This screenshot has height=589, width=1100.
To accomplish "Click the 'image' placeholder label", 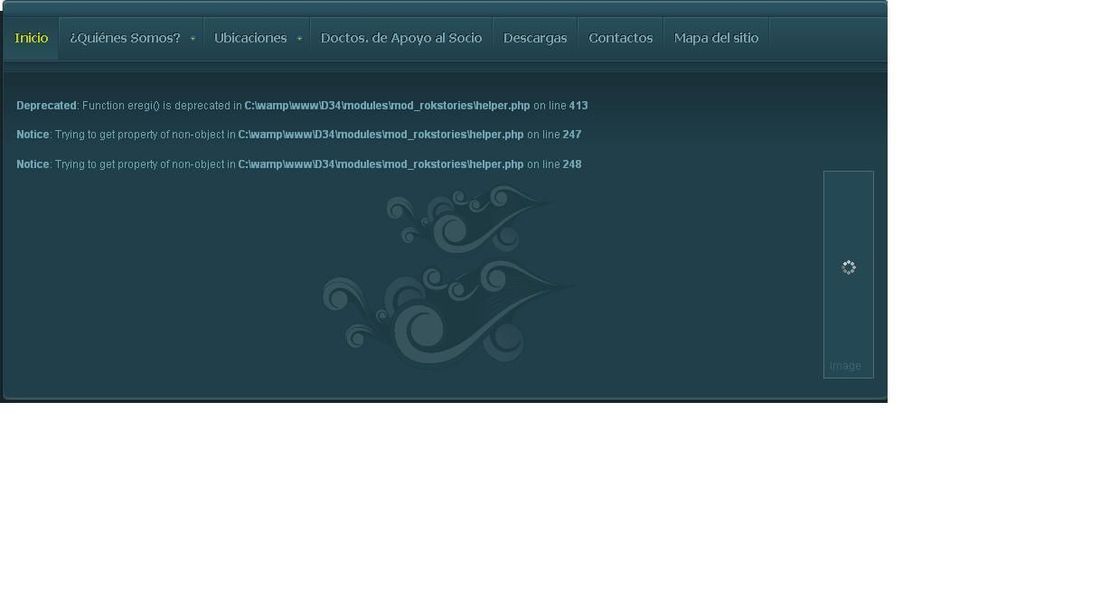I will (845, 365).
